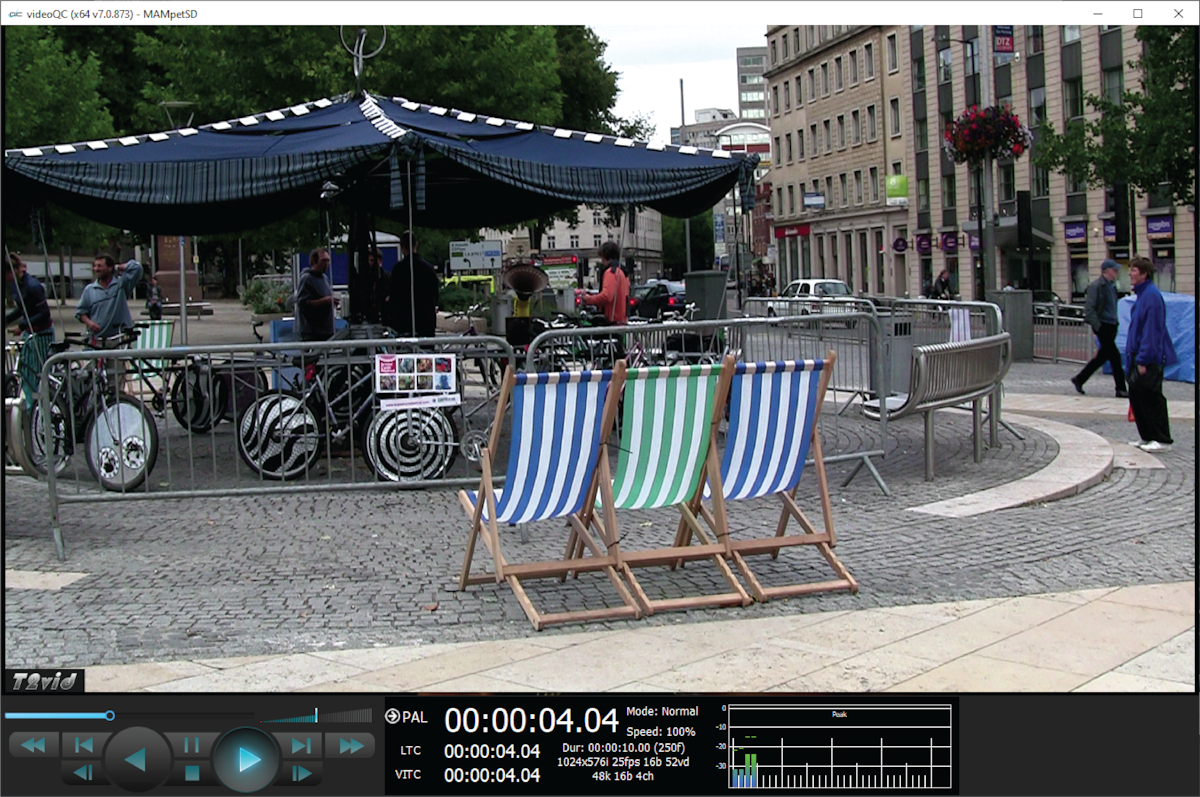
Task: Click the fast forward button
Action: [x=351, y=745]
